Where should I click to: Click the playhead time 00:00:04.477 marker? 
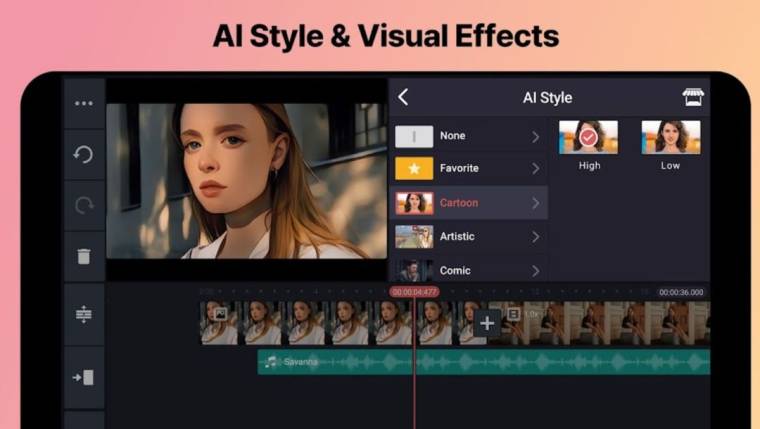[414, 292]
